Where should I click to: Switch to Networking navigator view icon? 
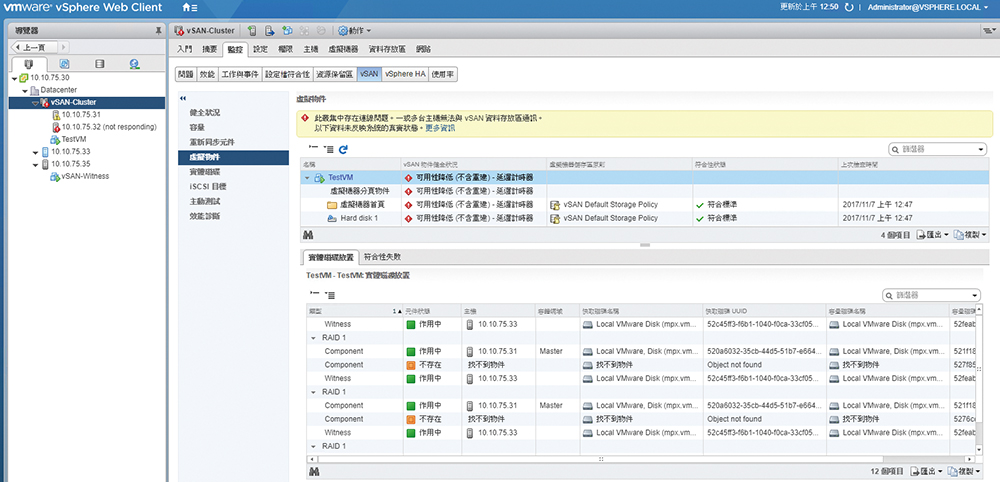pos(134,64)
